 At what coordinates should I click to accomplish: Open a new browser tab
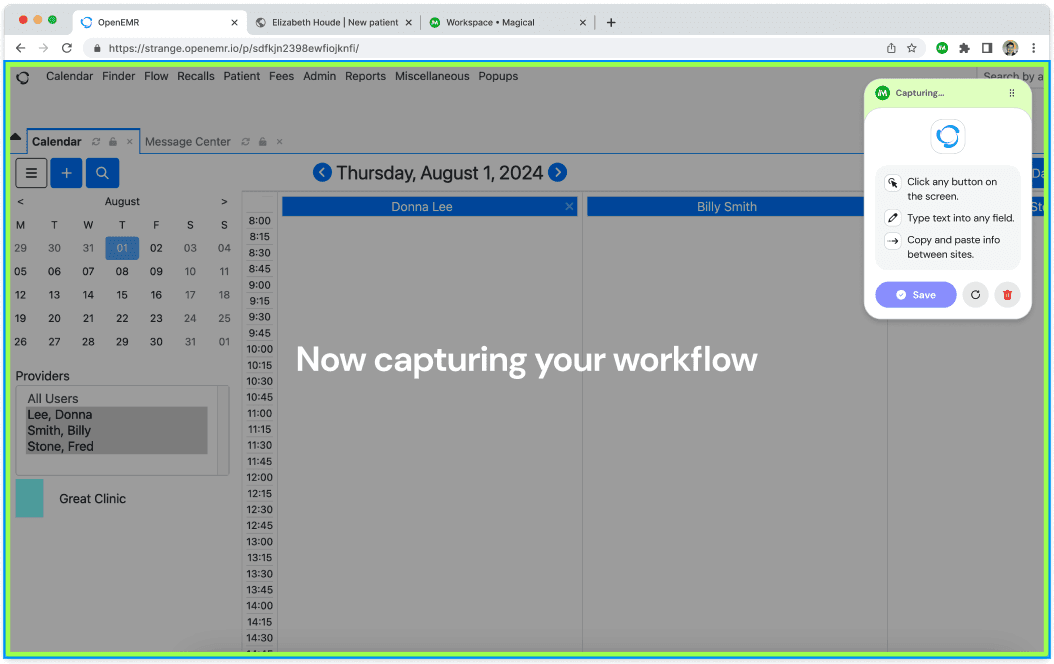(x=610, y=22)
